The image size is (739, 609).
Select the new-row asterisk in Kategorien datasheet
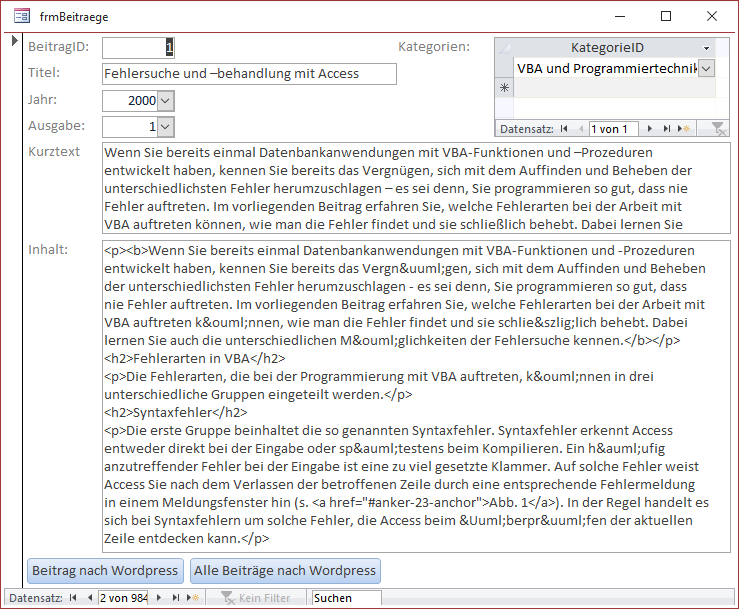click(504, 88)
